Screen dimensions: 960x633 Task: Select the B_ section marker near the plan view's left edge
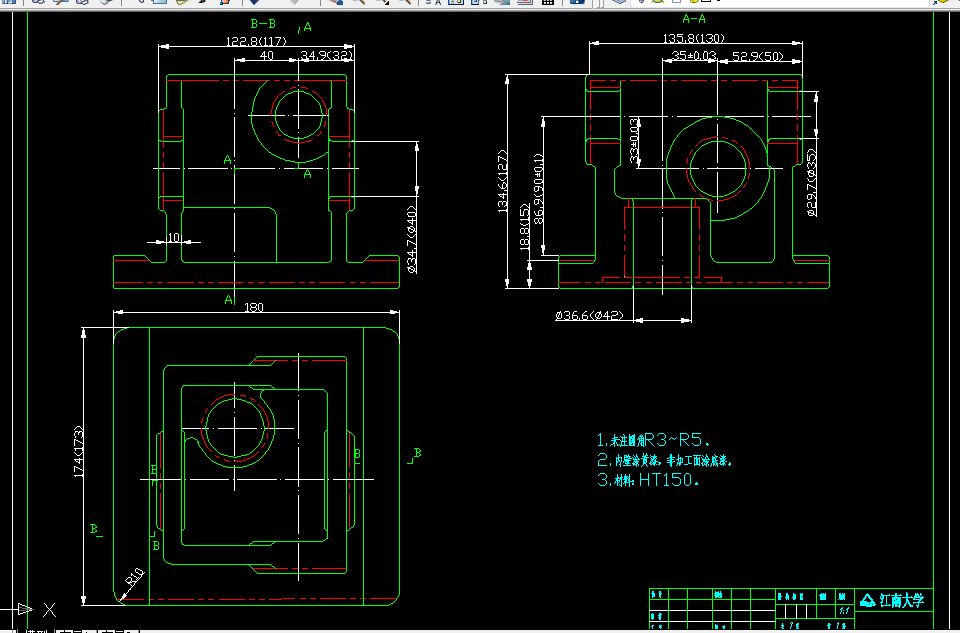(x=96, y=529)
